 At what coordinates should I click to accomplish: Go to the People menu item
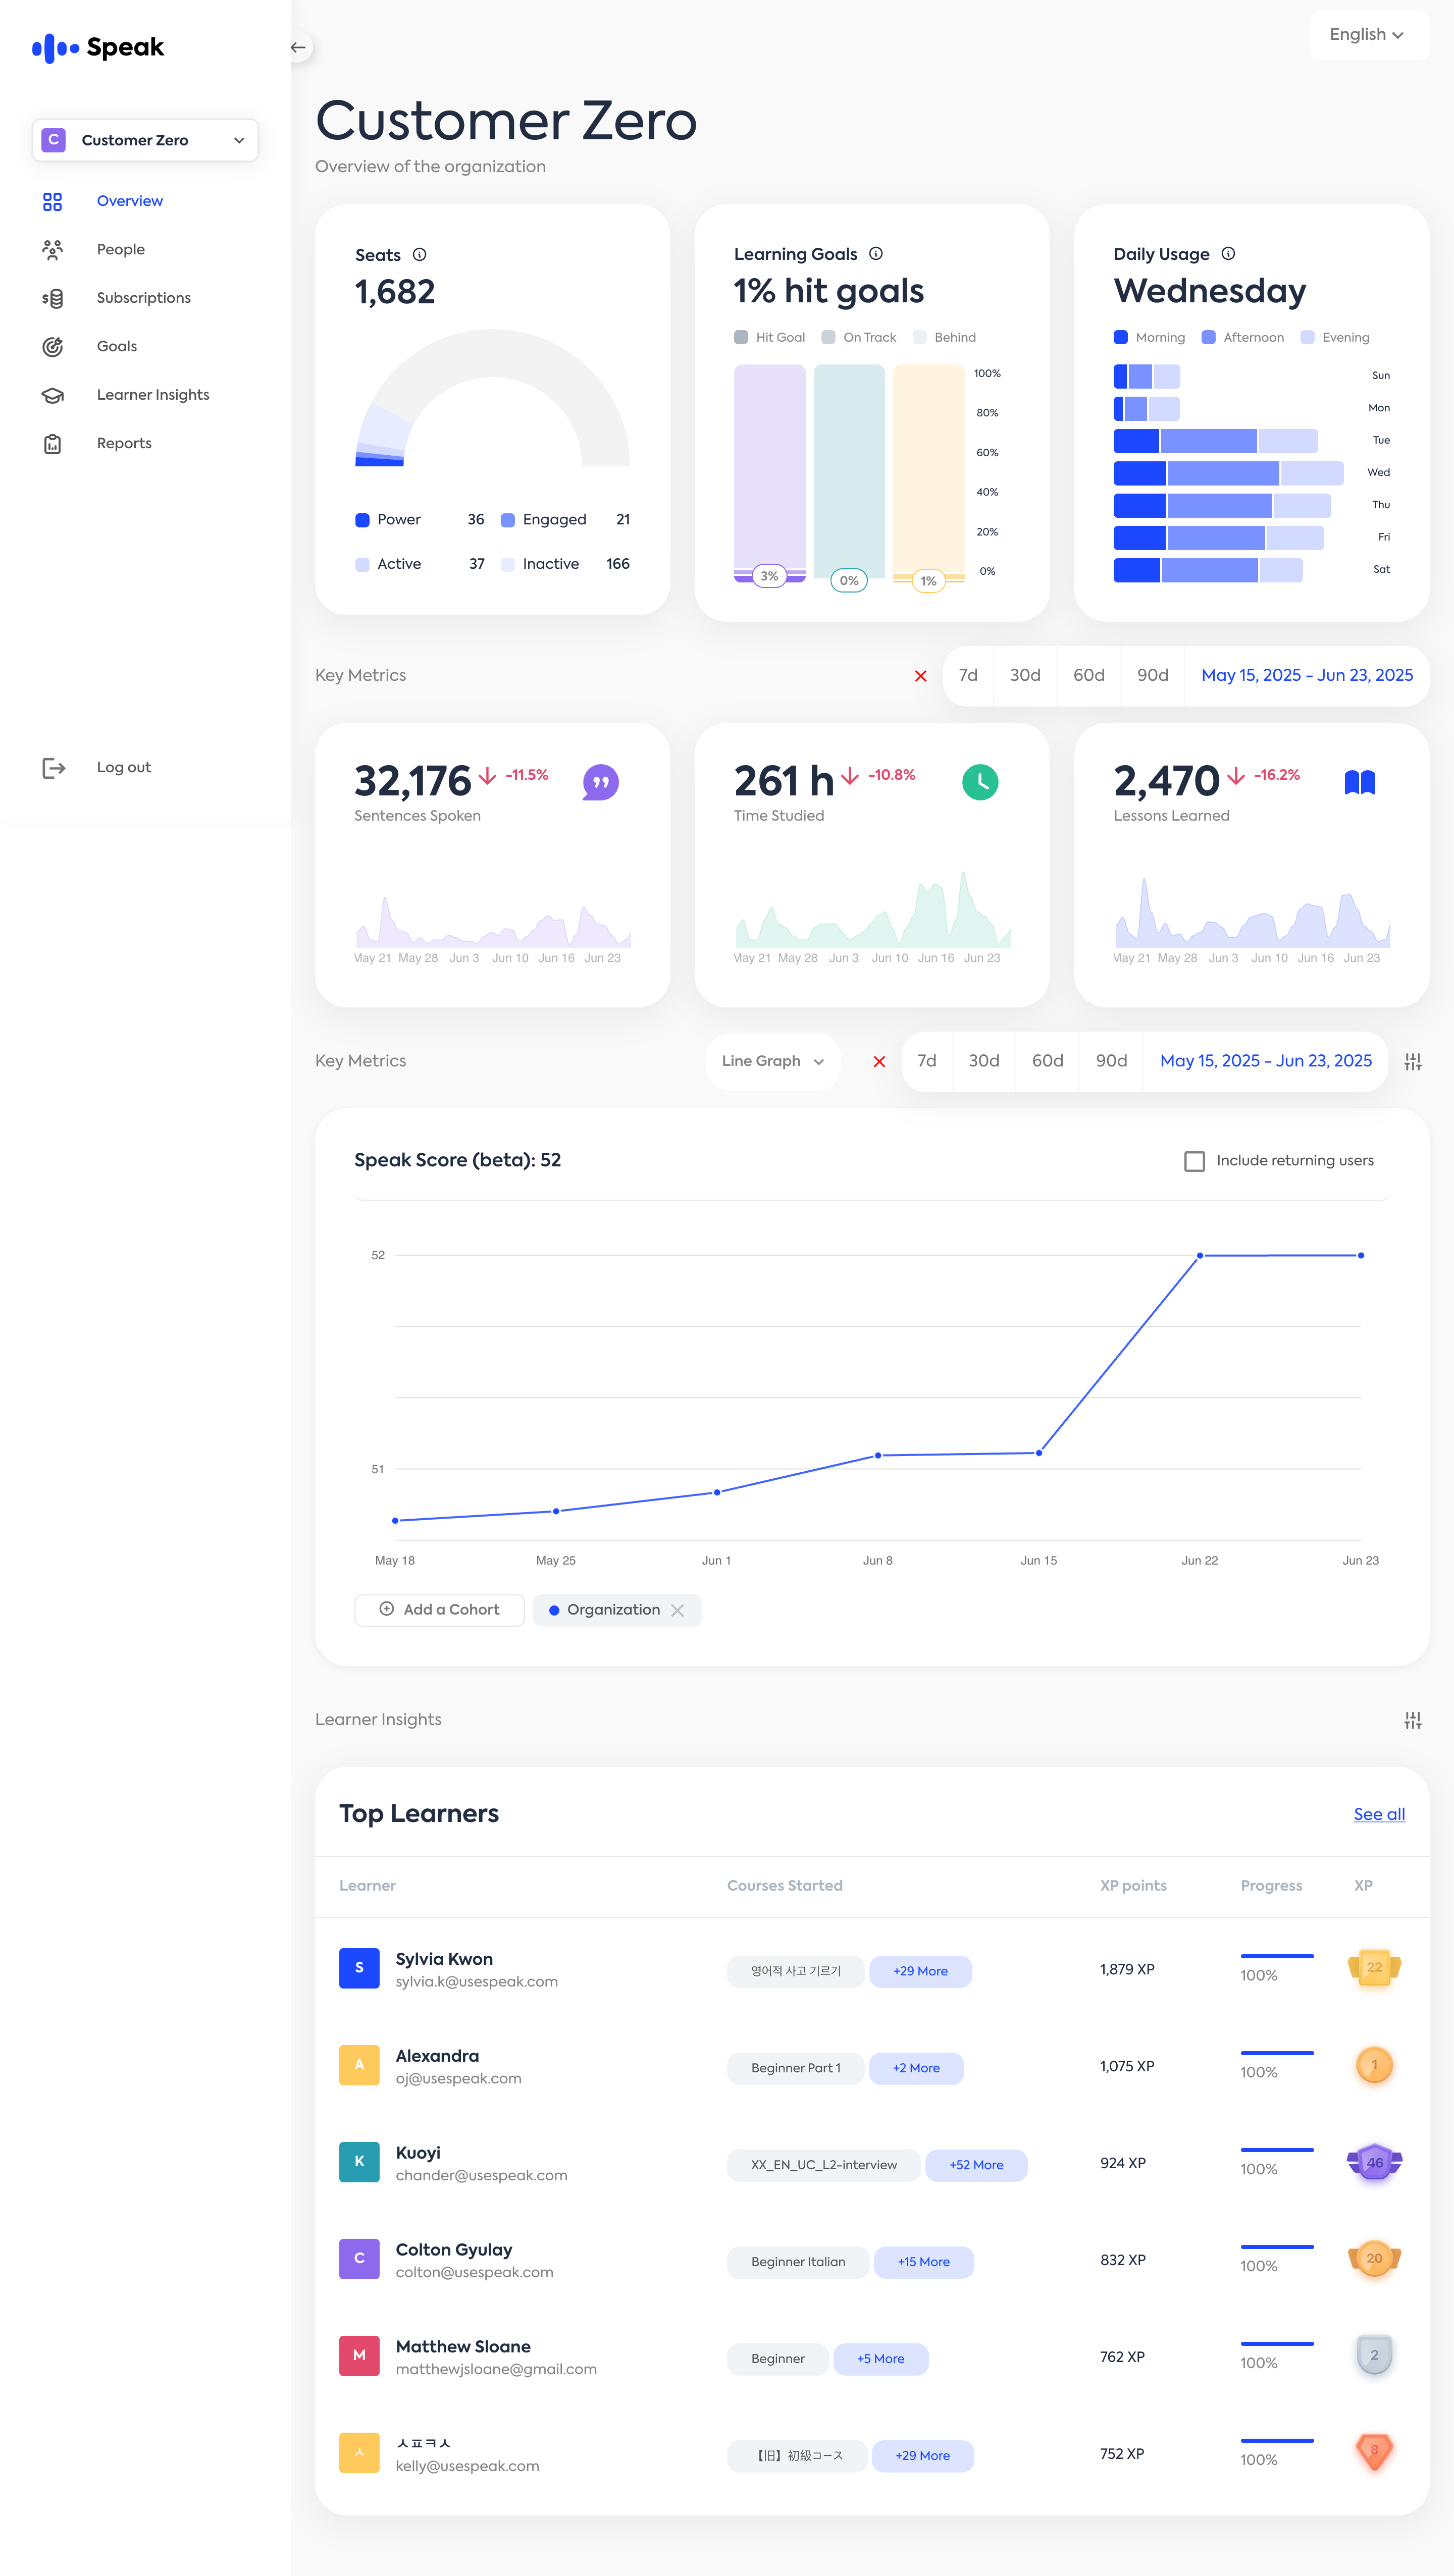point(120,249)
